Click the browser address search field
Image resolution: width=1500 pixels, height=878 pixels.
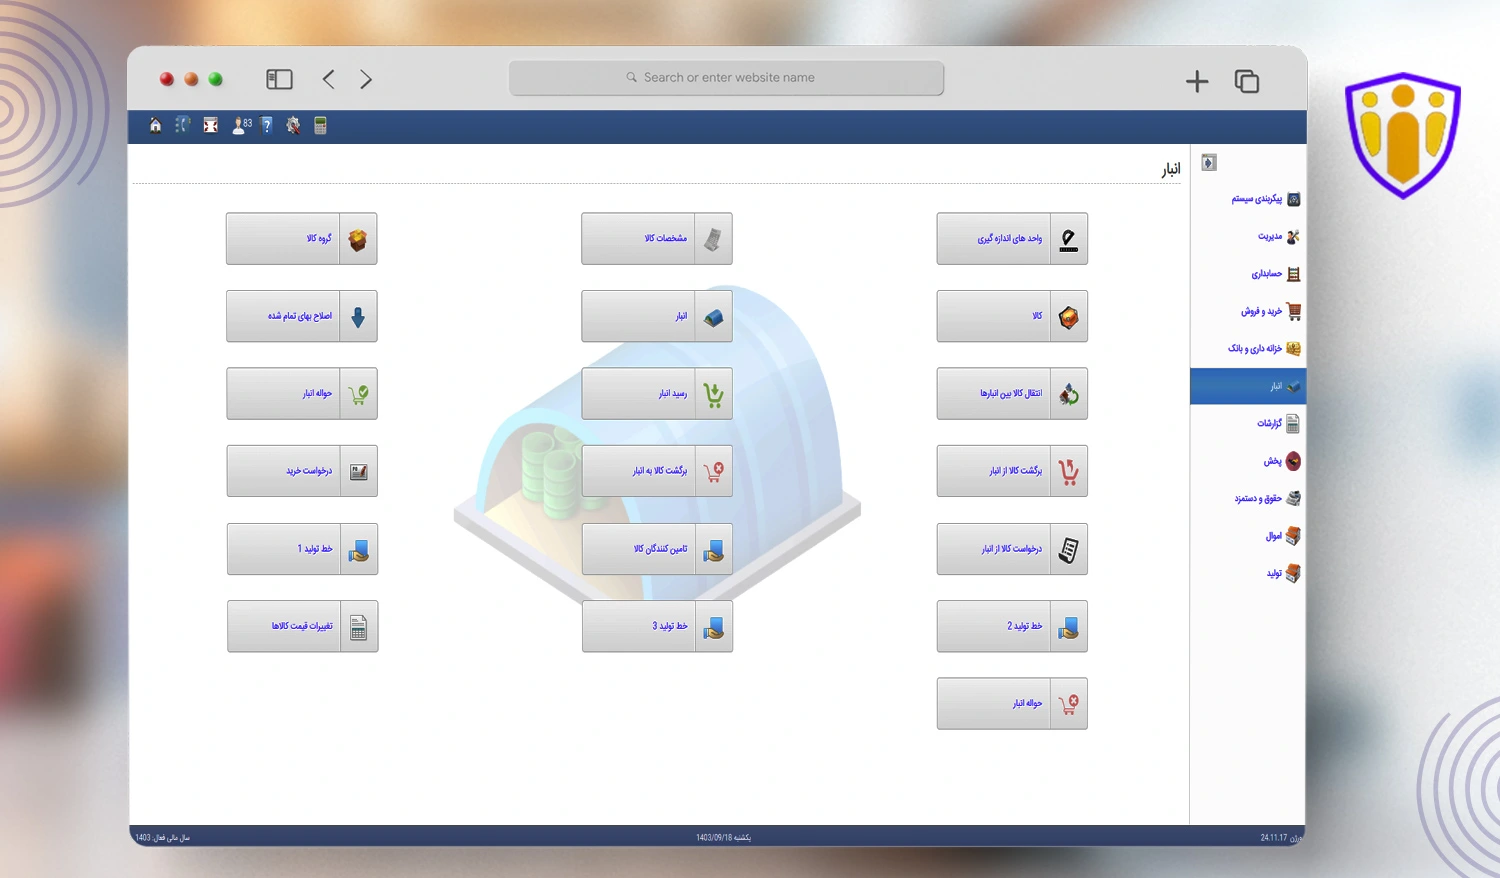pyautogui.click(x=726, y=78)
